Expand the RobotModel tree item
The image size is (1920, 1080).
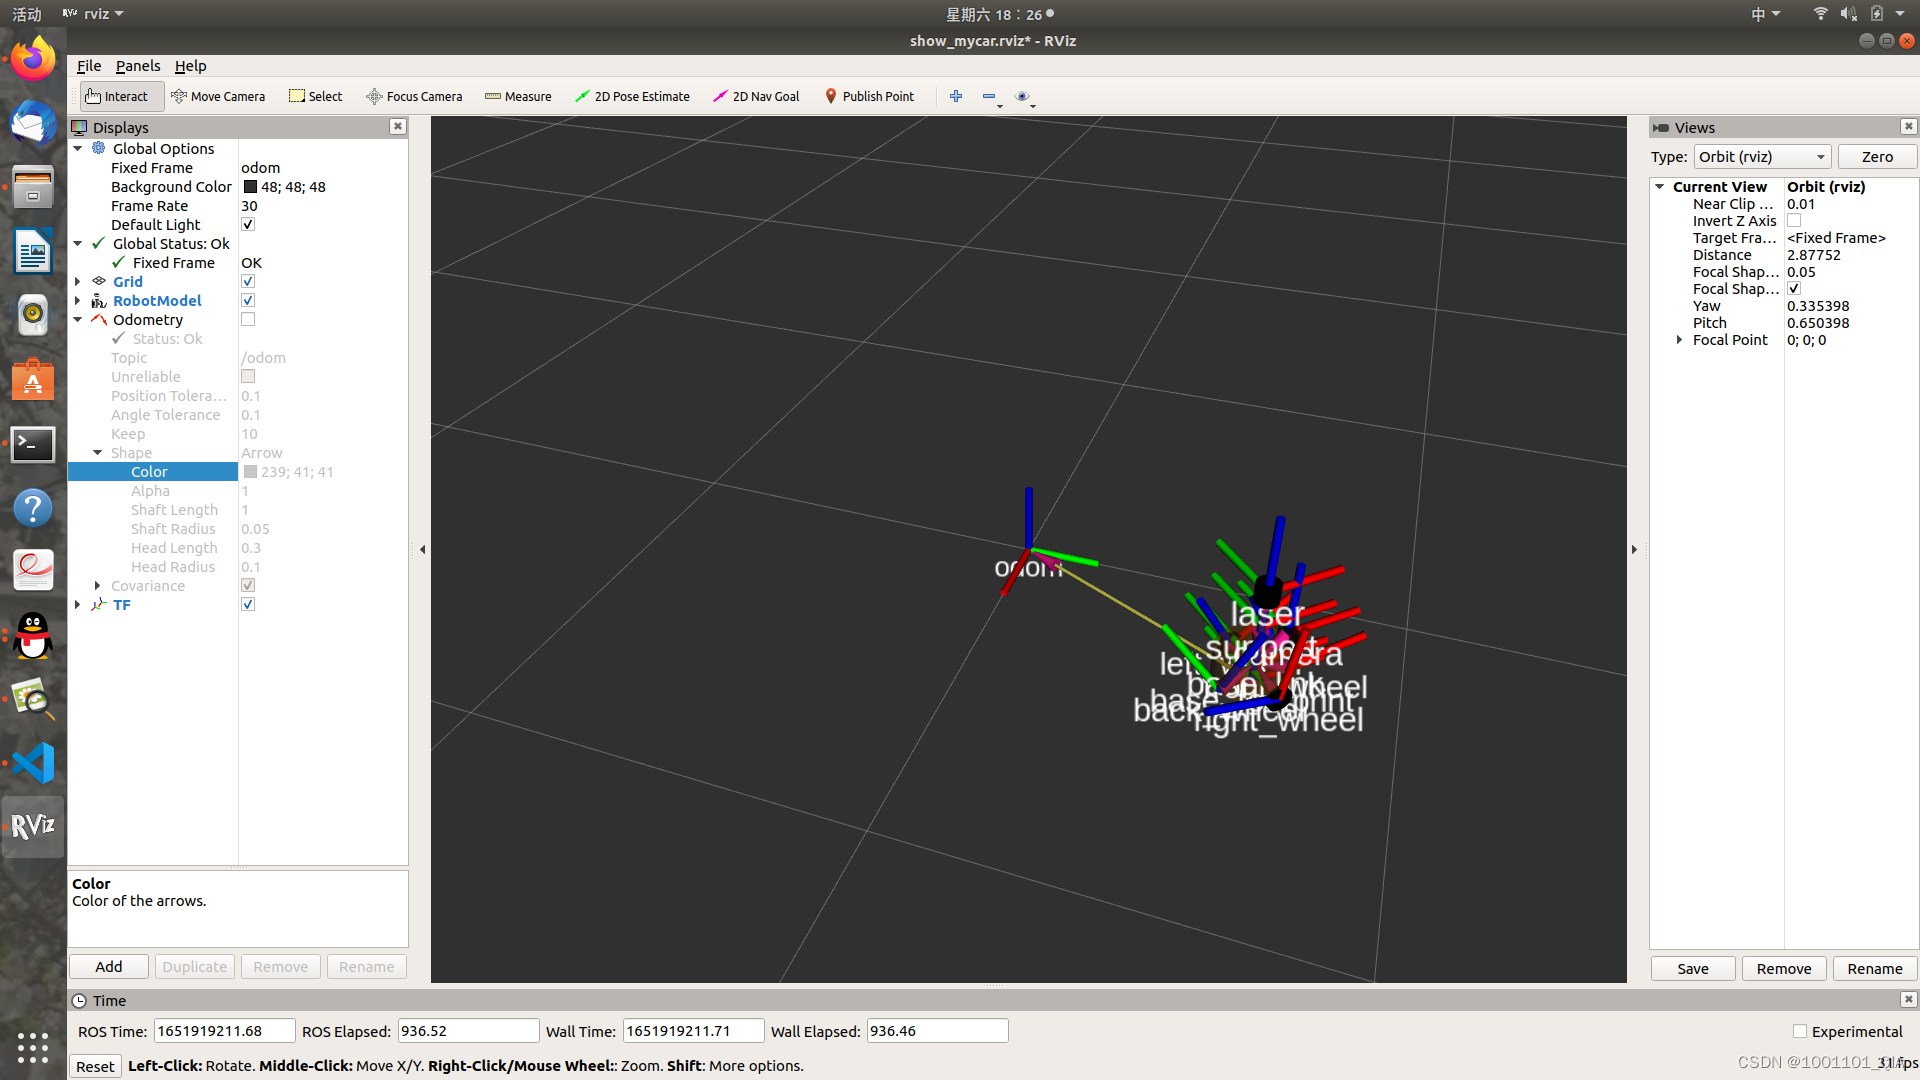click(78, 301)
